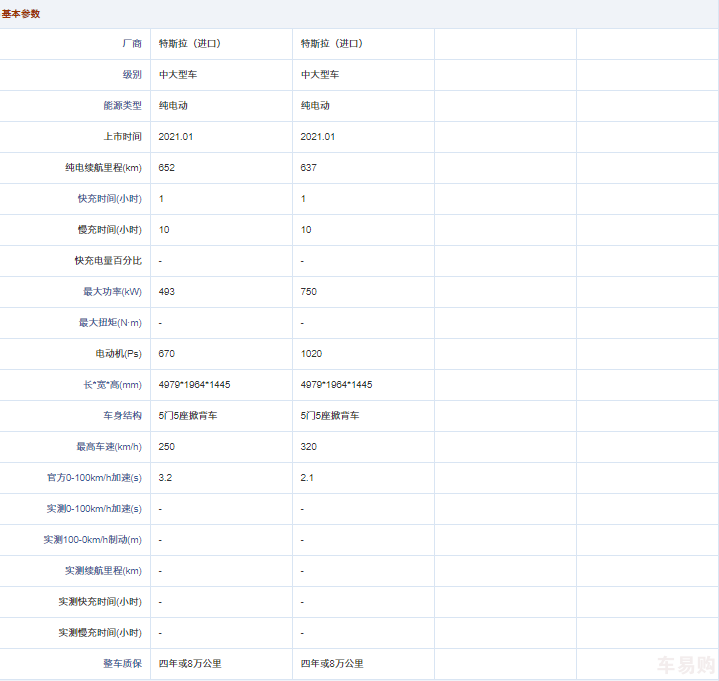The width and height of the screenshot is (719, 681).
Task: Click the range value 652
Action: click(x=166, y=167)
